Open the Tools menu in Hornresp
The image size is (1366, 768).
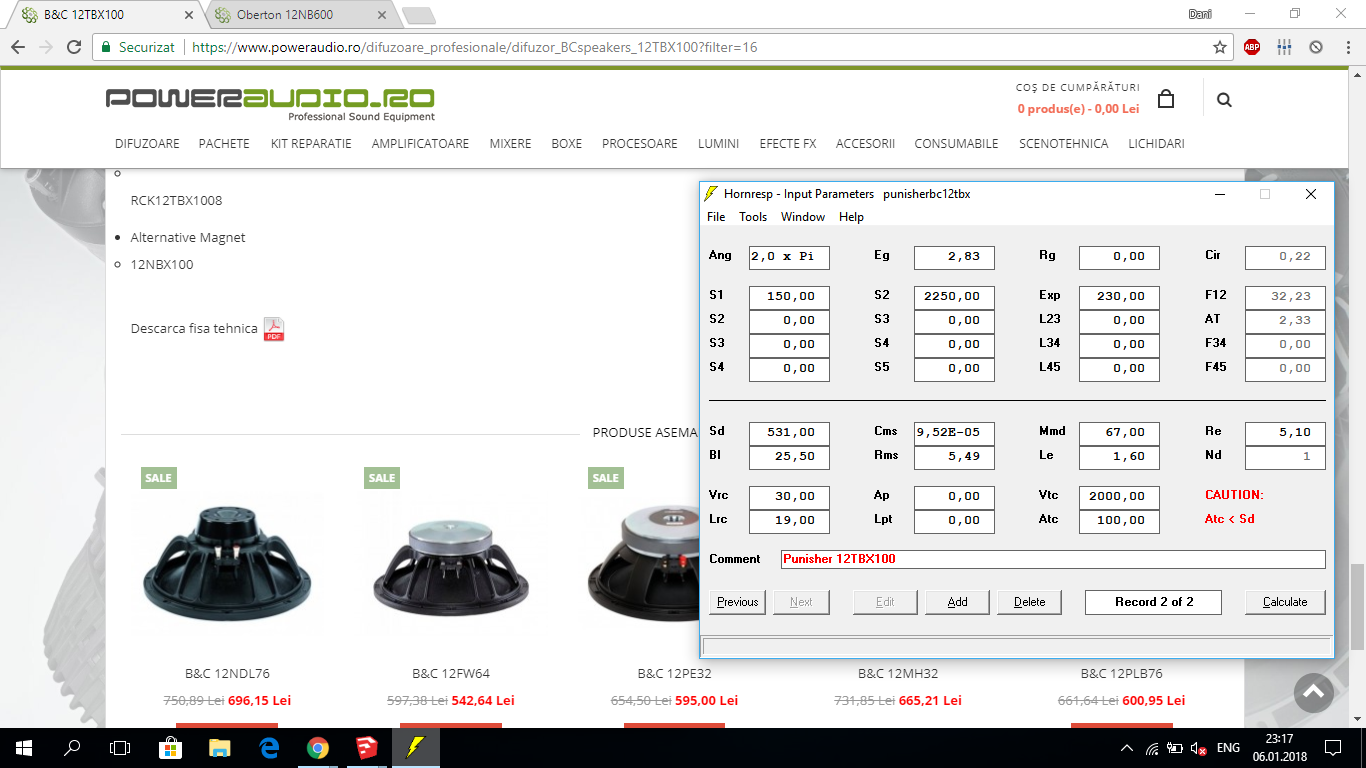coord(753,217)
